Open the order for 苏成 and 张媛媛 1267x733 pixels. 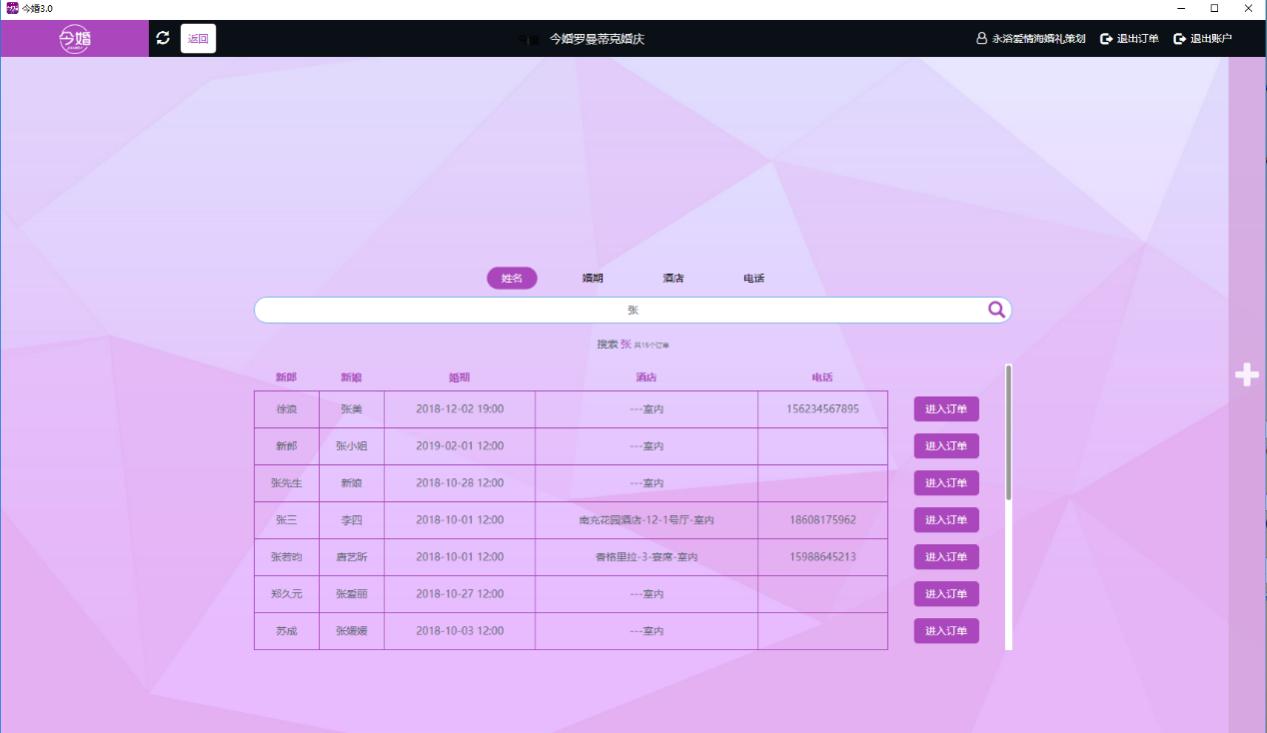tap(944, 630)
